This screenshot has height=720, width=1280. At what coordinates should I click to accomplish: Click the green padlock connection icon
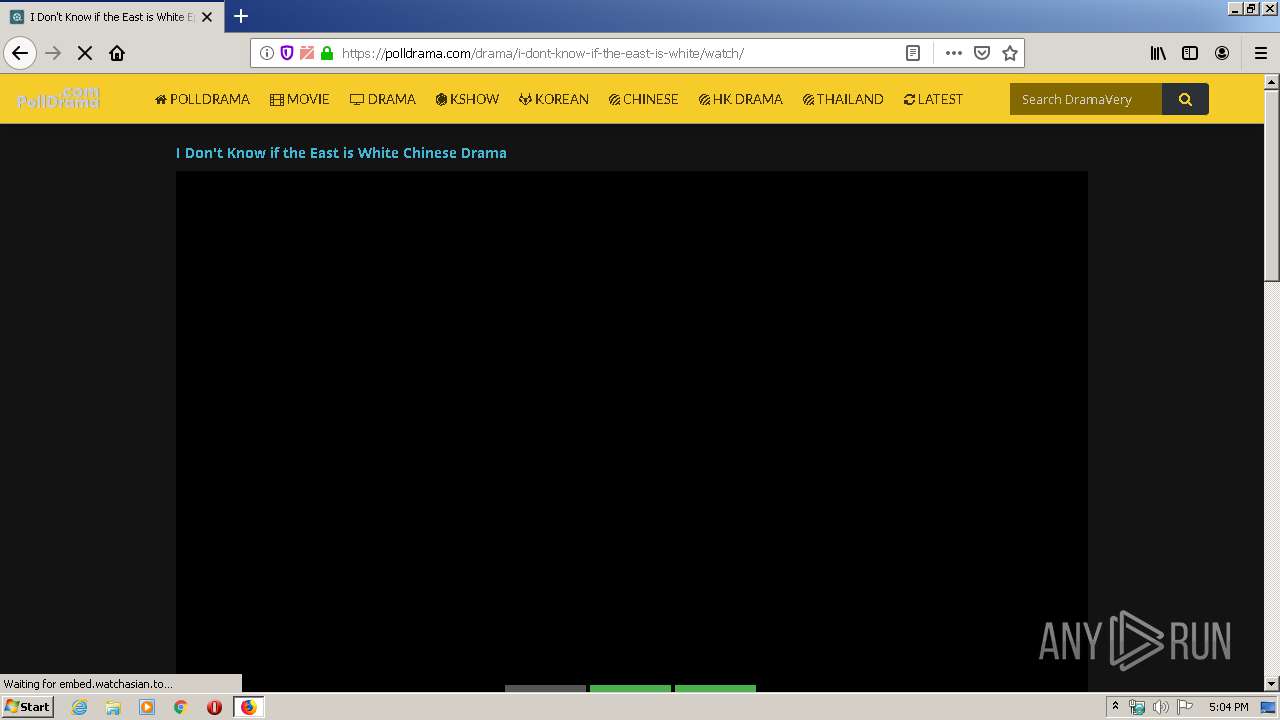pyautogui.click(x=327, y=53)
